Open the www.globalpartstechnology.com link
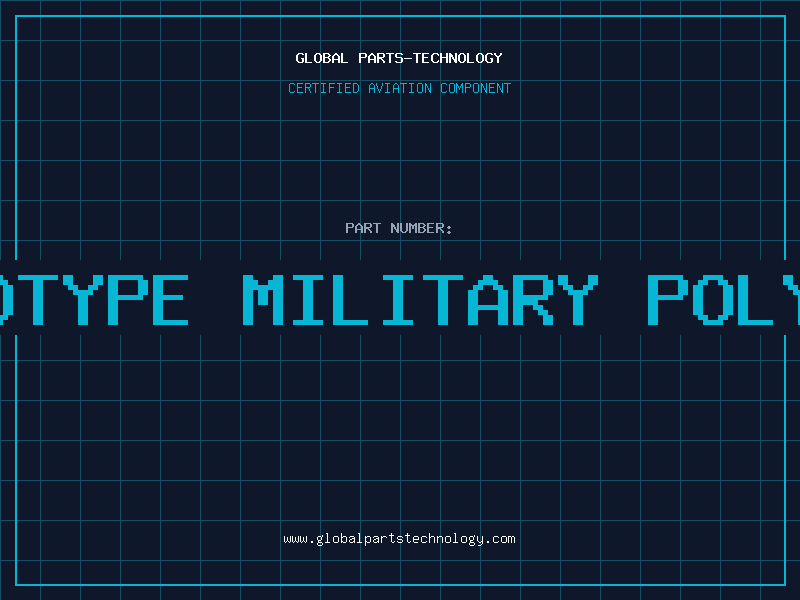The width and height of the screenshot is (800, 600). (399, 539)
